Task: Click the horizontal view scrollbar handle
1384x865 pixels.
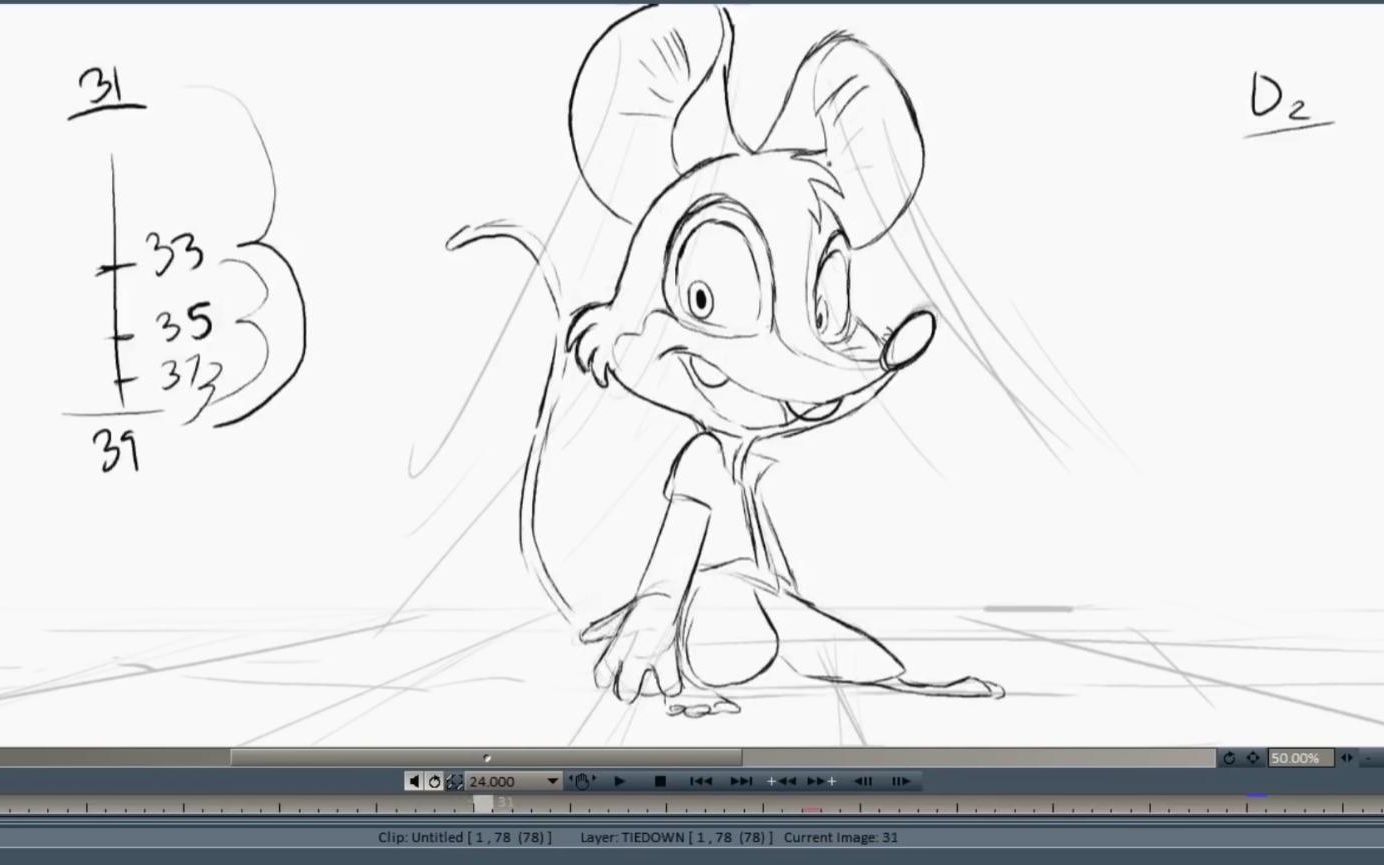Action: [486, 758]
